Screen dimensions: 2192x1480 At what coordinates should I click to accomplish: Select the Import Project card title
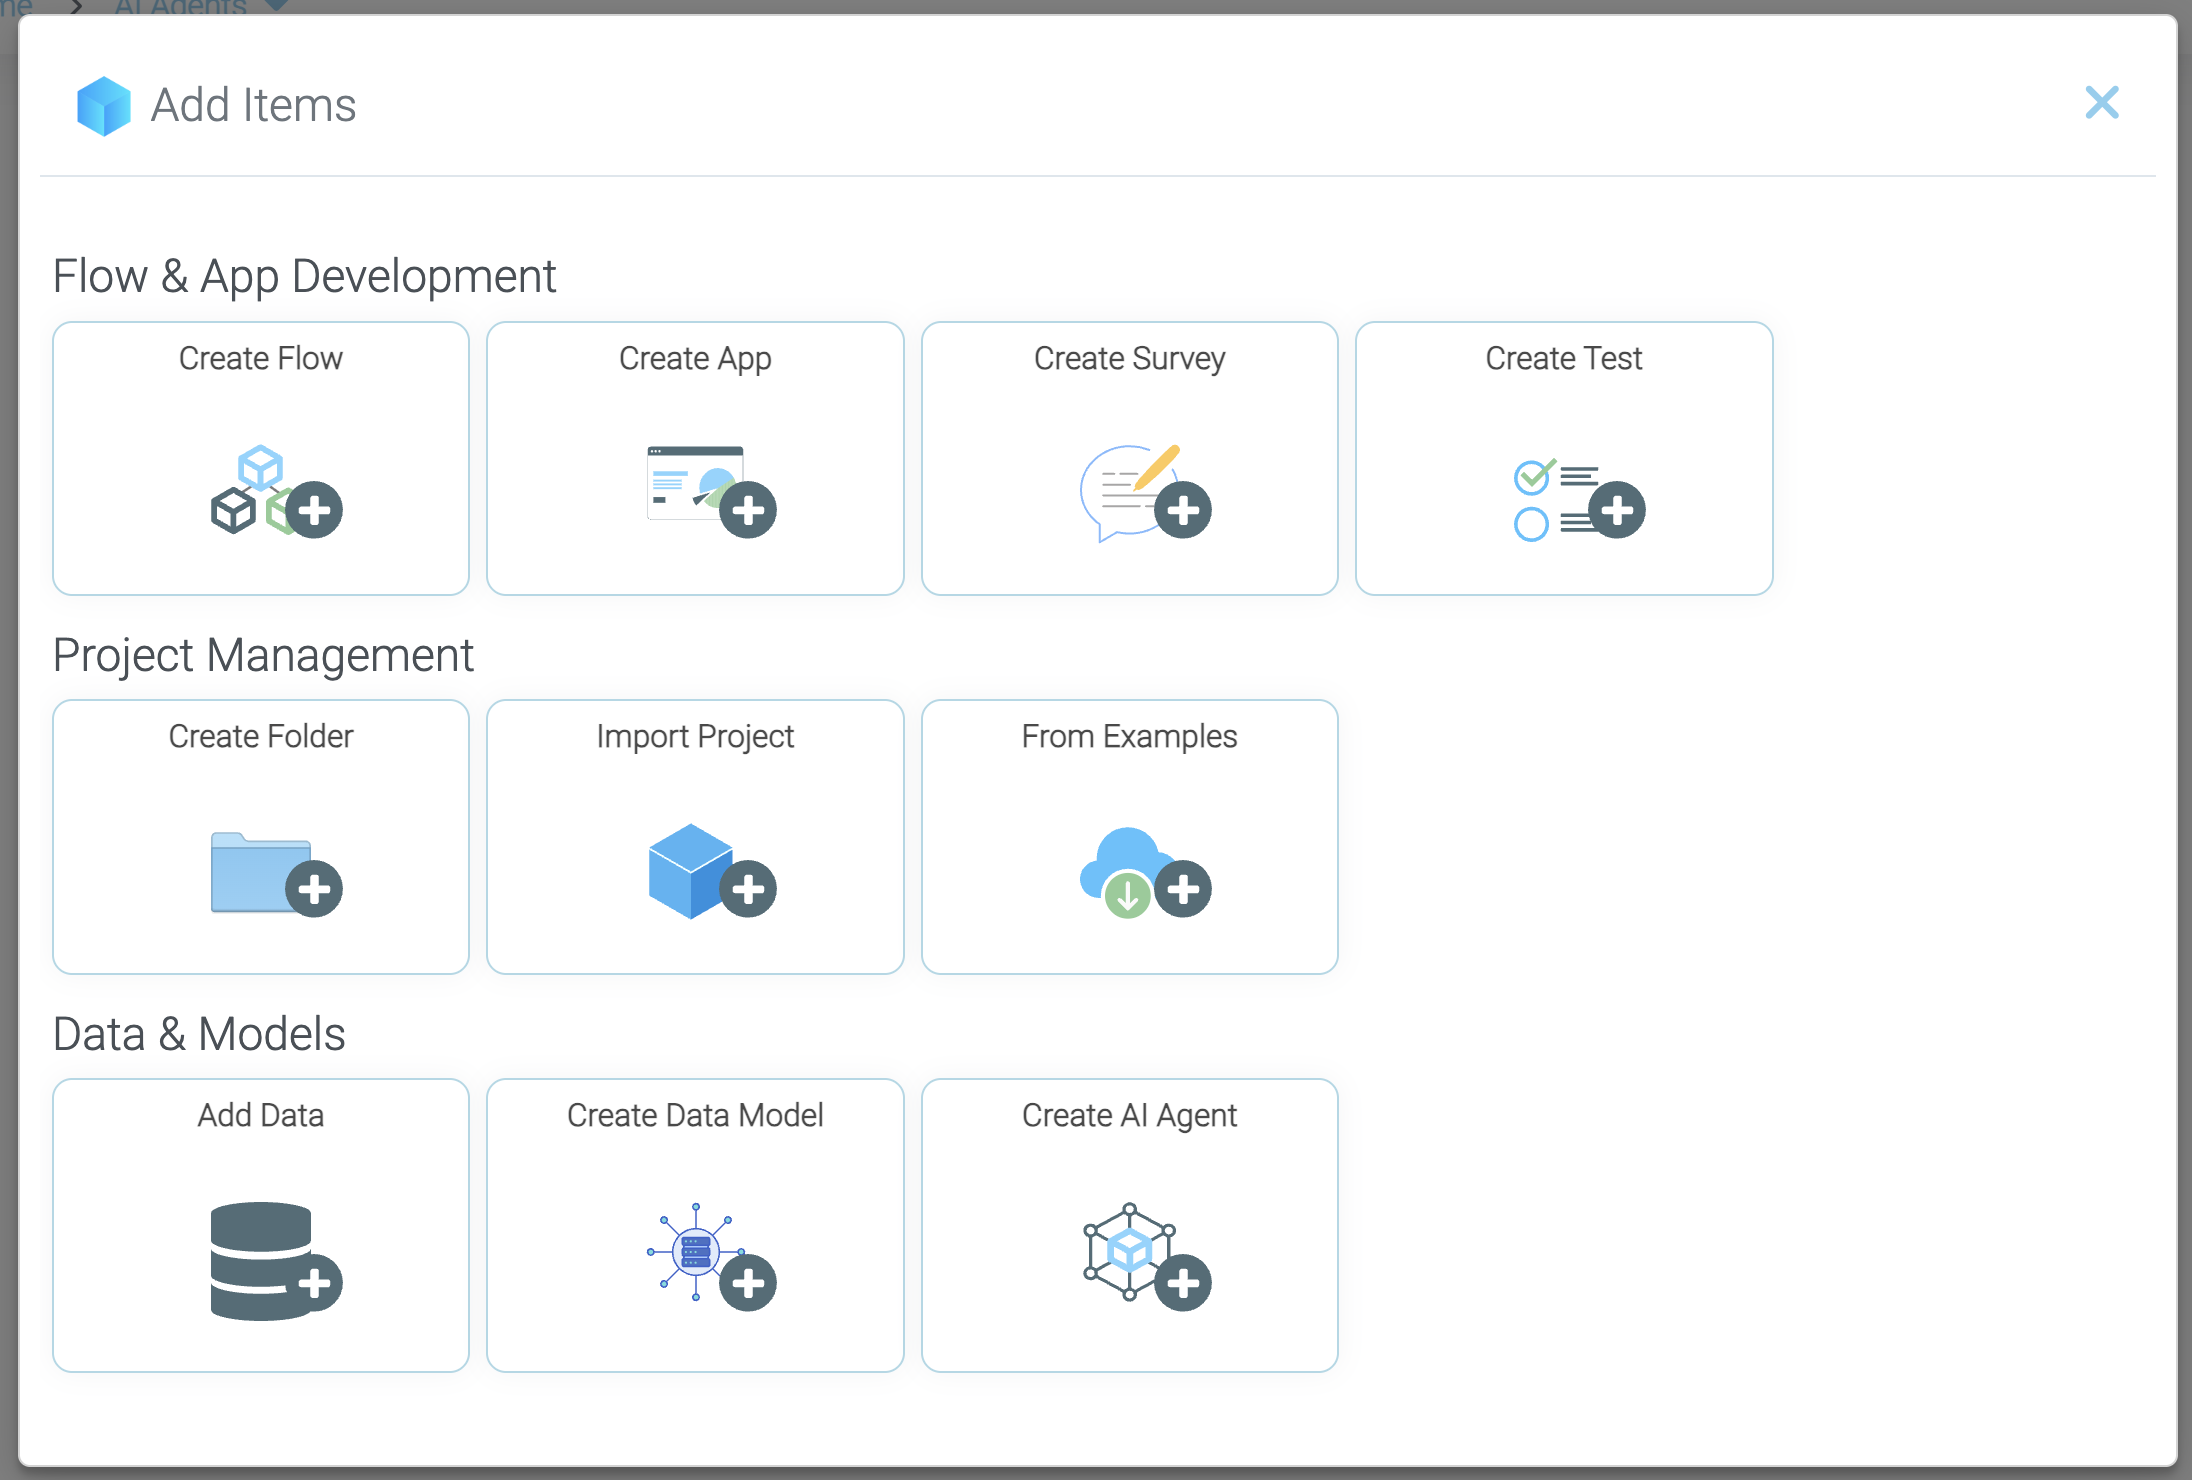click(x=695, y=737)
